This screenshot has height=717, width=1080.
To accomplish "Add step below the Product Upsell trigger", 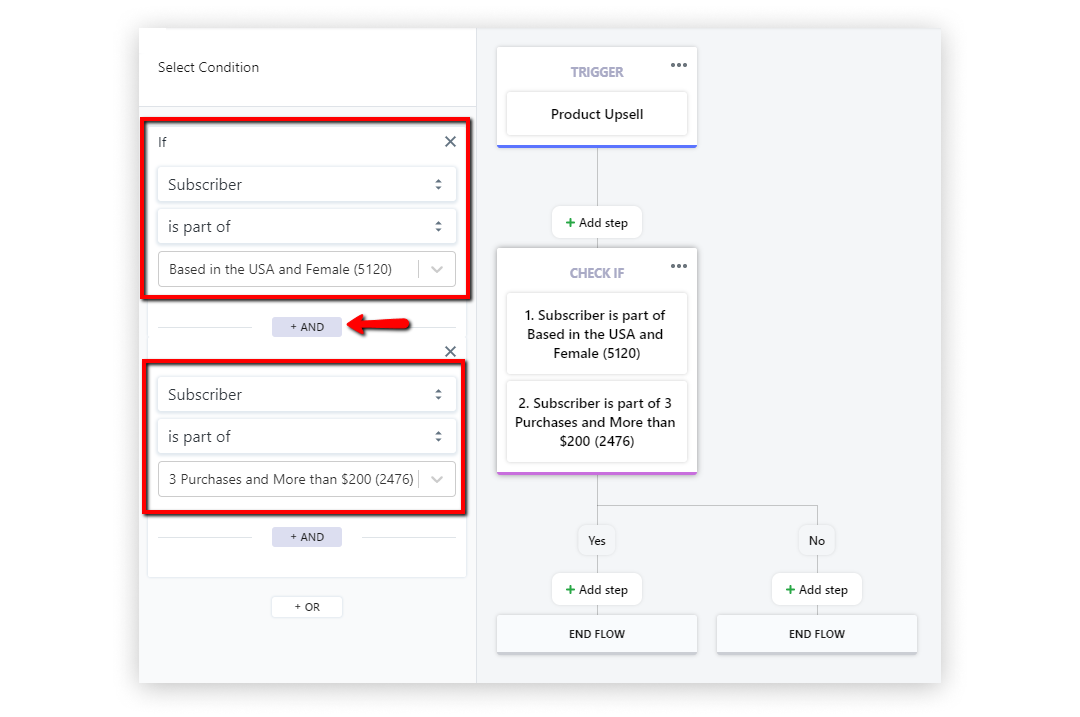I will click(597, 222).
